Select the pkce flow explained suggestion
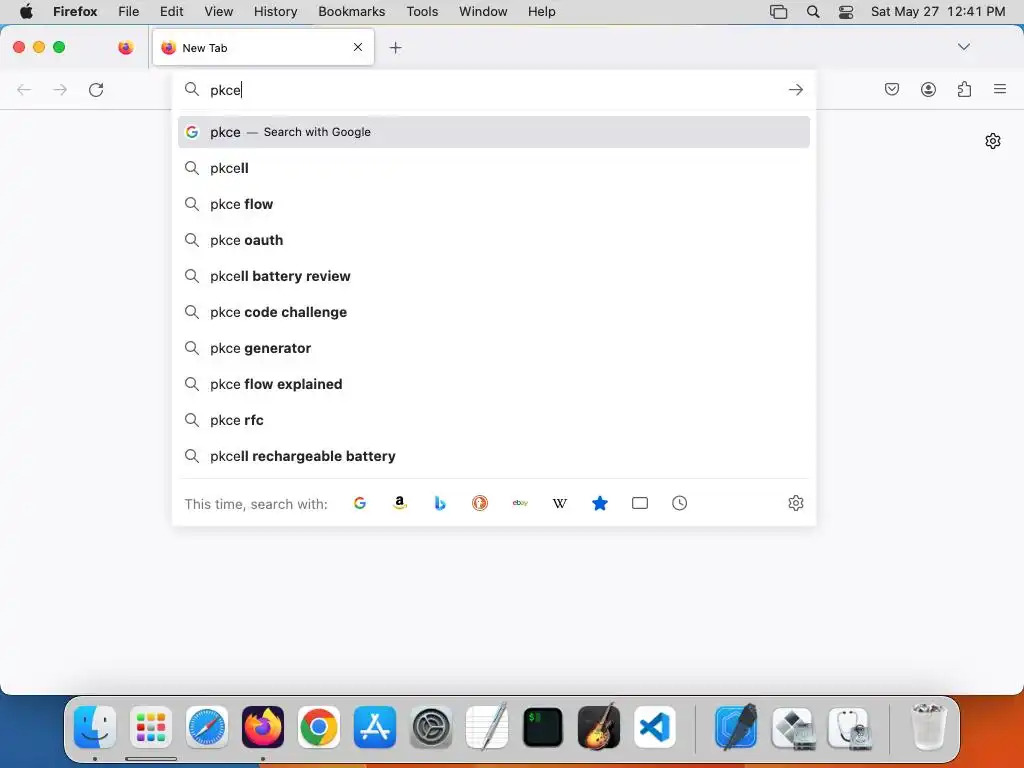This screenshot has height=768, width=1024. pyautogui.click(x=494, y=383)
